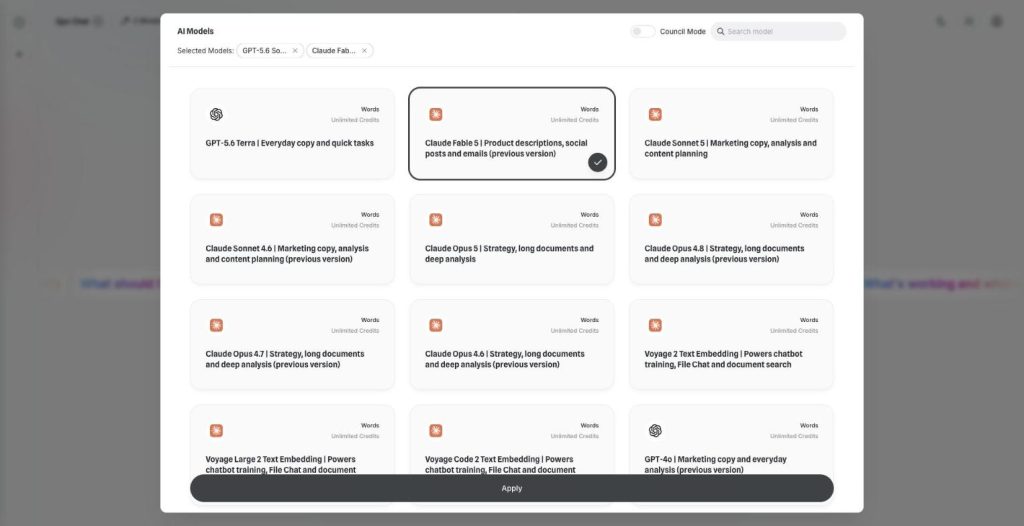Select Claude Opus 4.8 previous version model

click(x=731, y=239)
